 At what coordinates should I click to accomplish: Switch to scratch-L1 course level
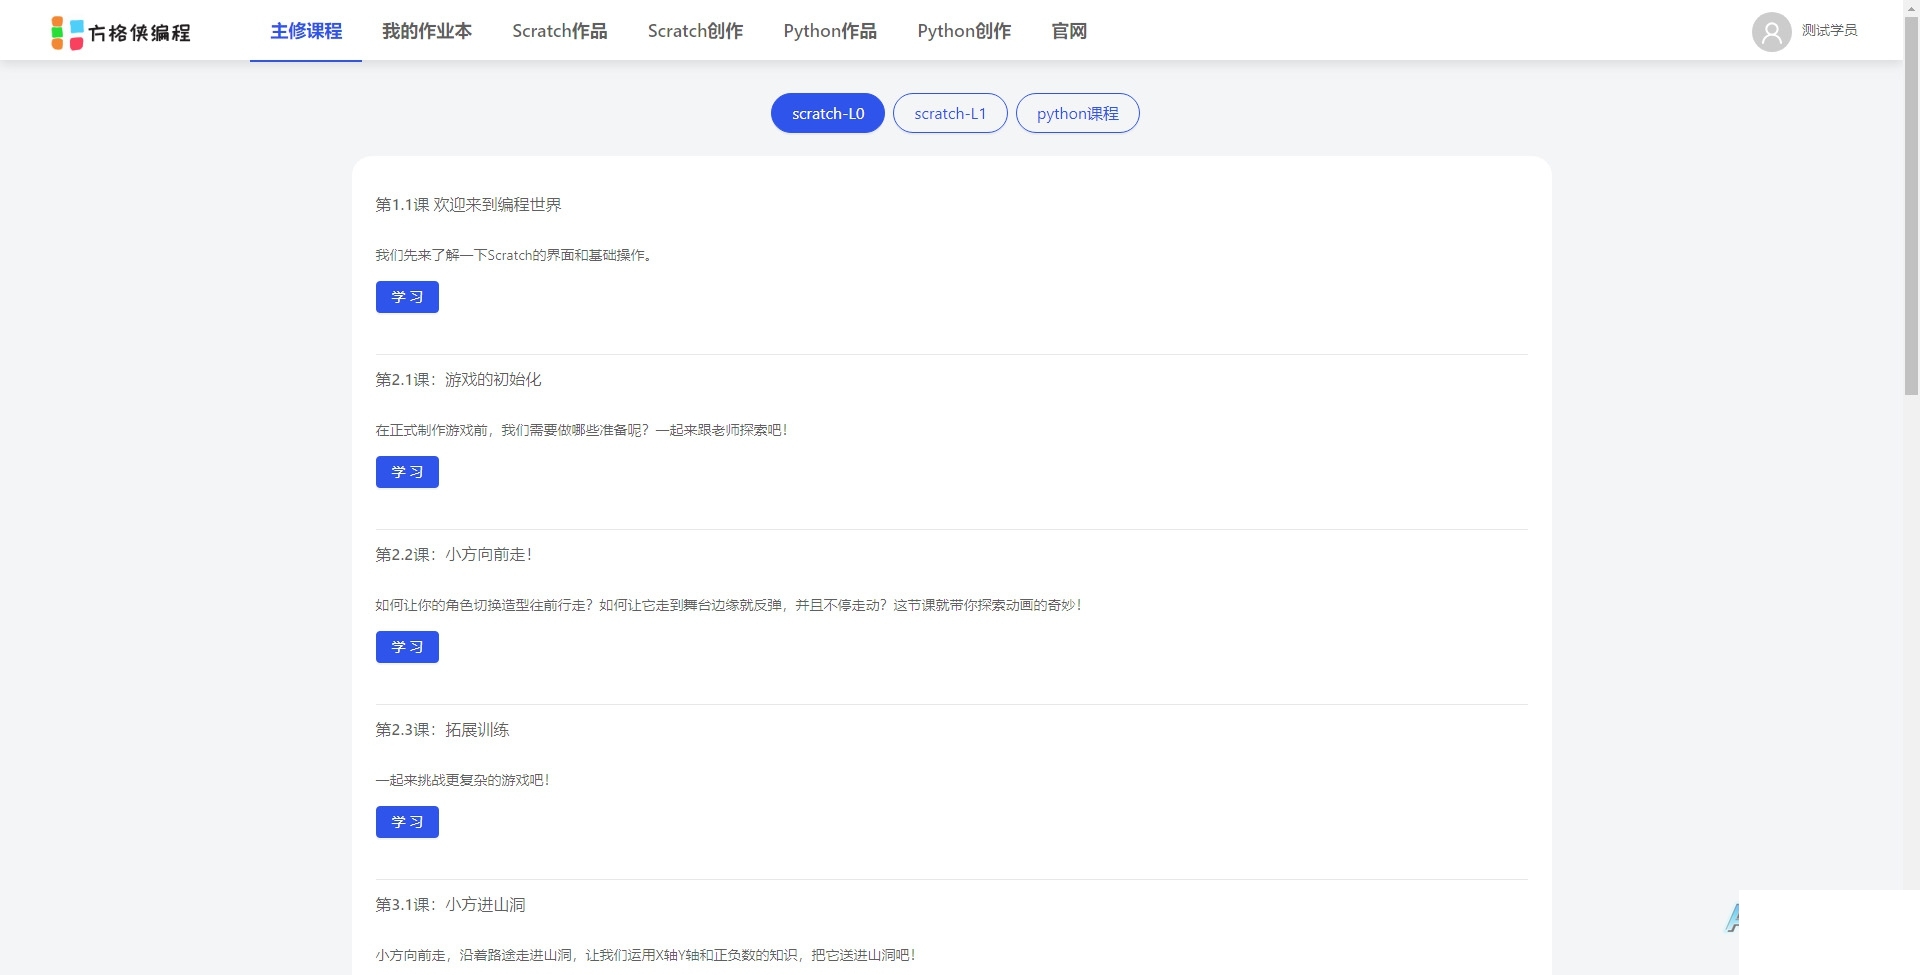click(950, 113)
